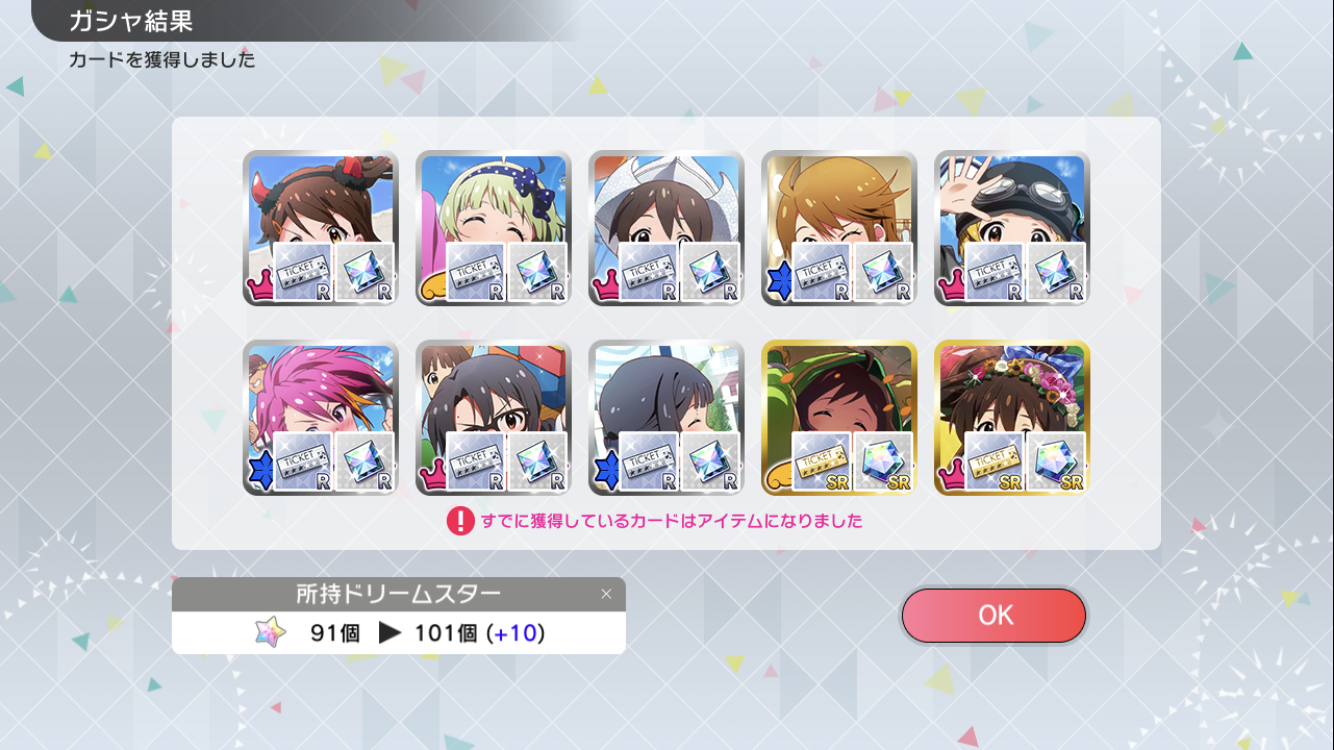Select the card with red devil horns
The width and height of the screenshot is (1334, 750).
(320, 228)
